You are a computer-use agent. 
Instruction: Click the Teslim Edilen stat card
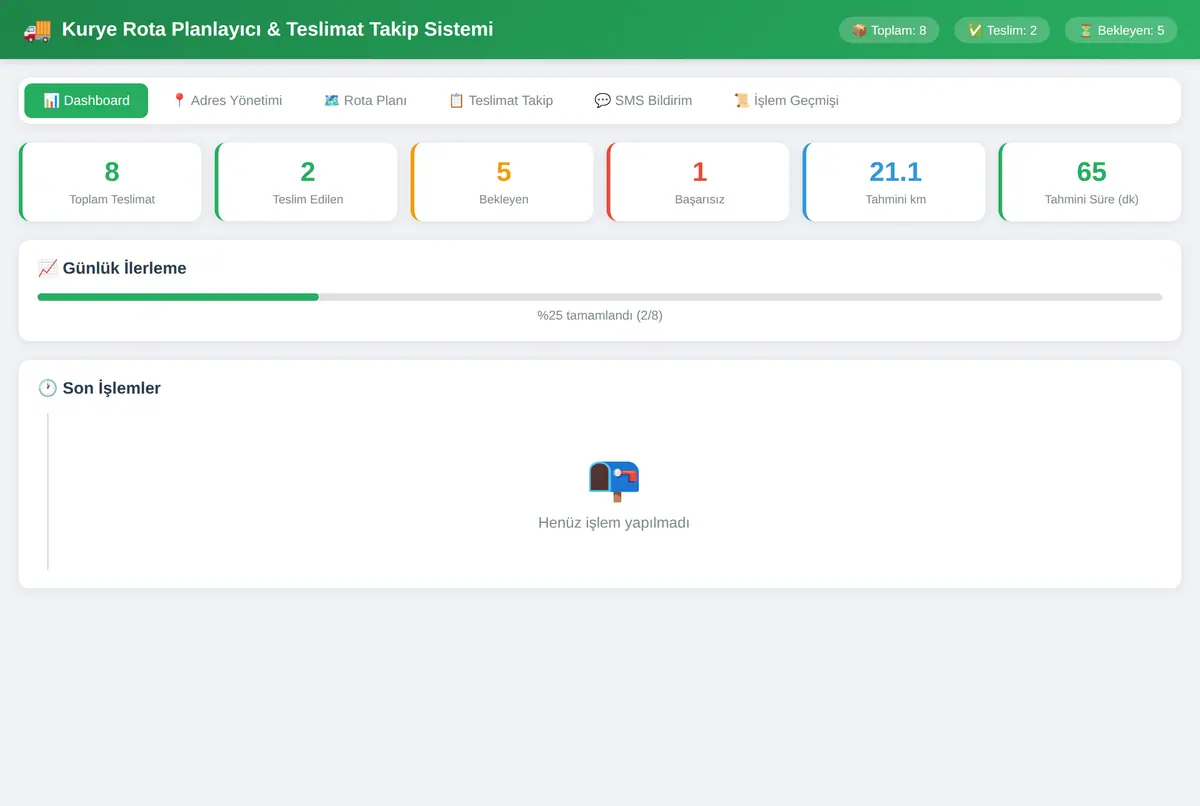point(307,182)
